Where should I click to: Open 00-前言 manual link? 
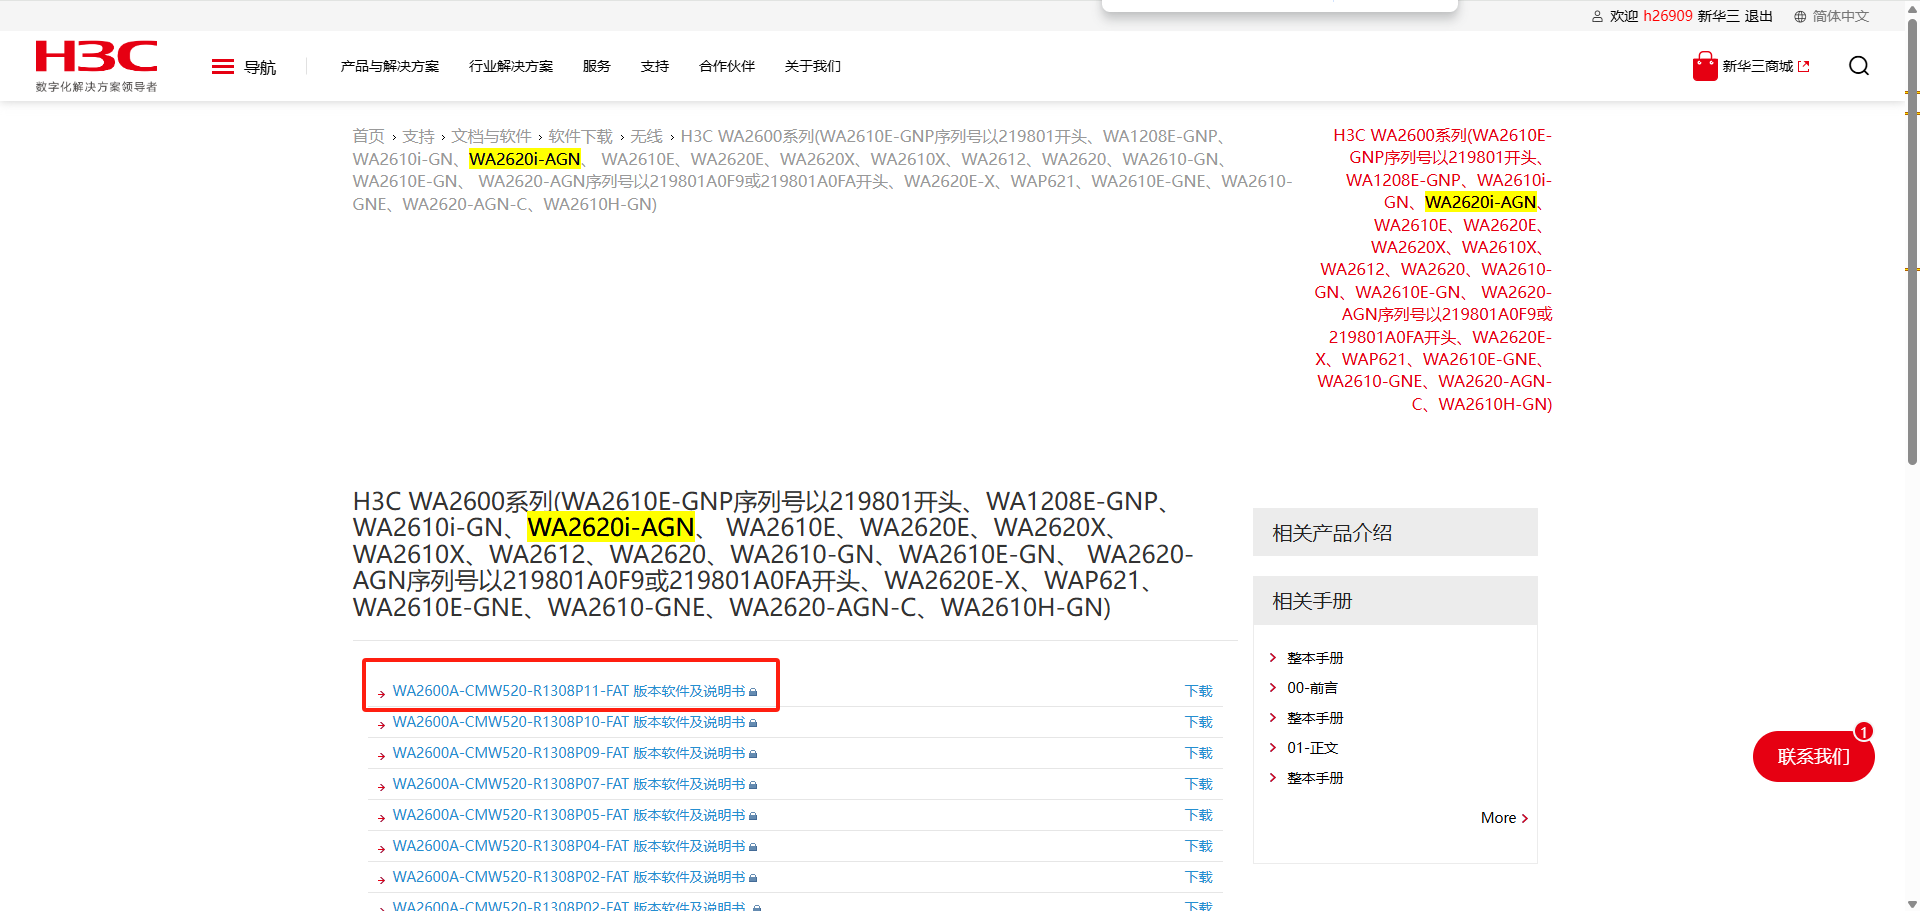tap(1312, 688)
